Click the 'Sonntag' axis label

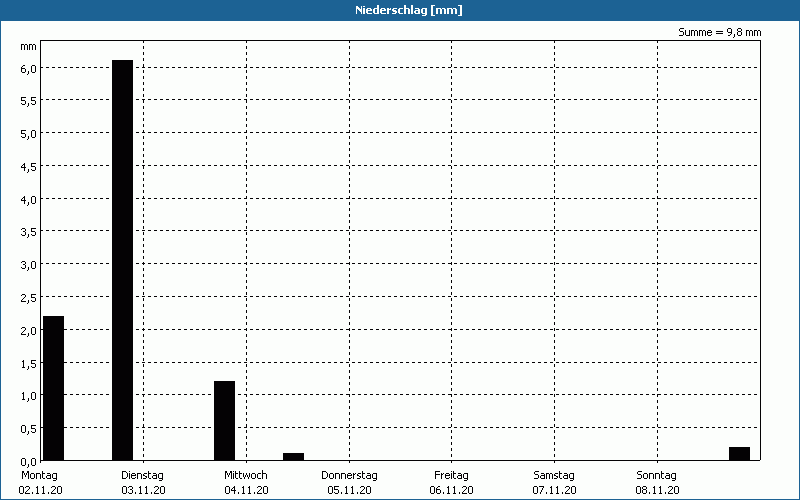pos(657,475)
